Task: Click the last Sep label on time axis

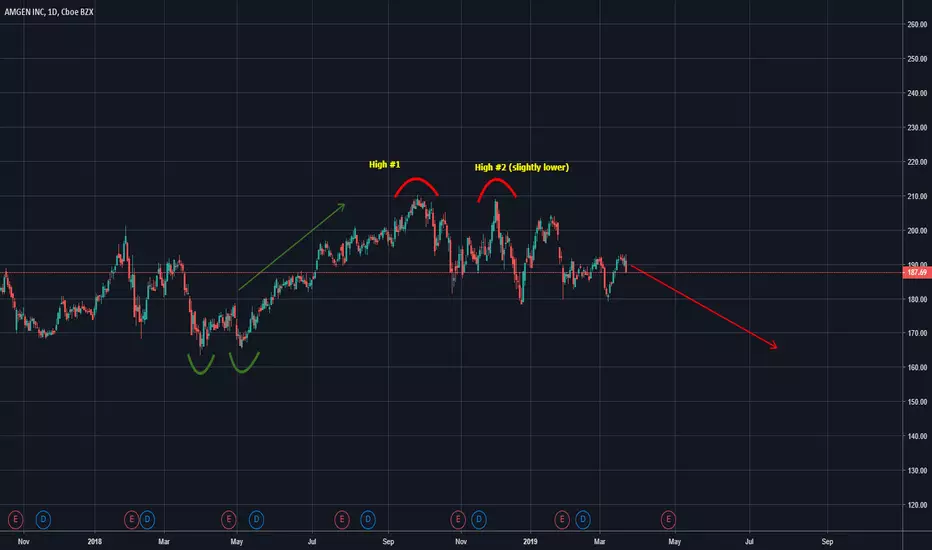Action: (827, 542)
